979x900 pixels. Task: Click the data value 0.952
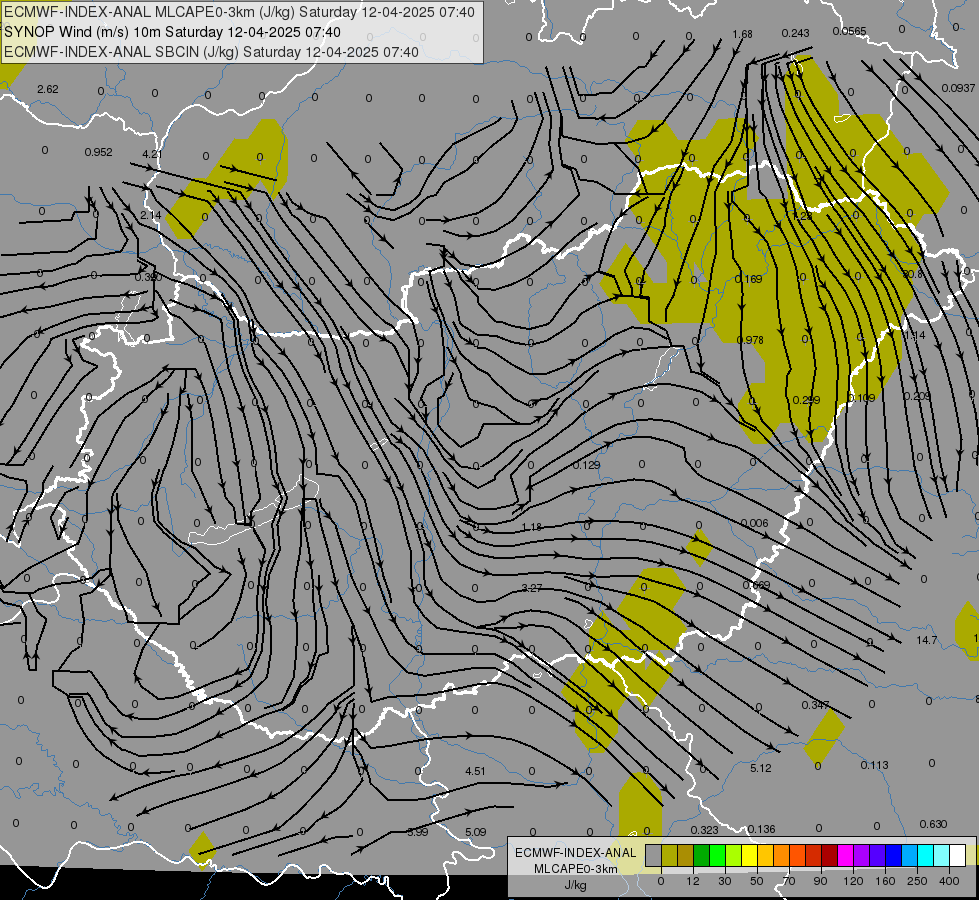(98, 152)
